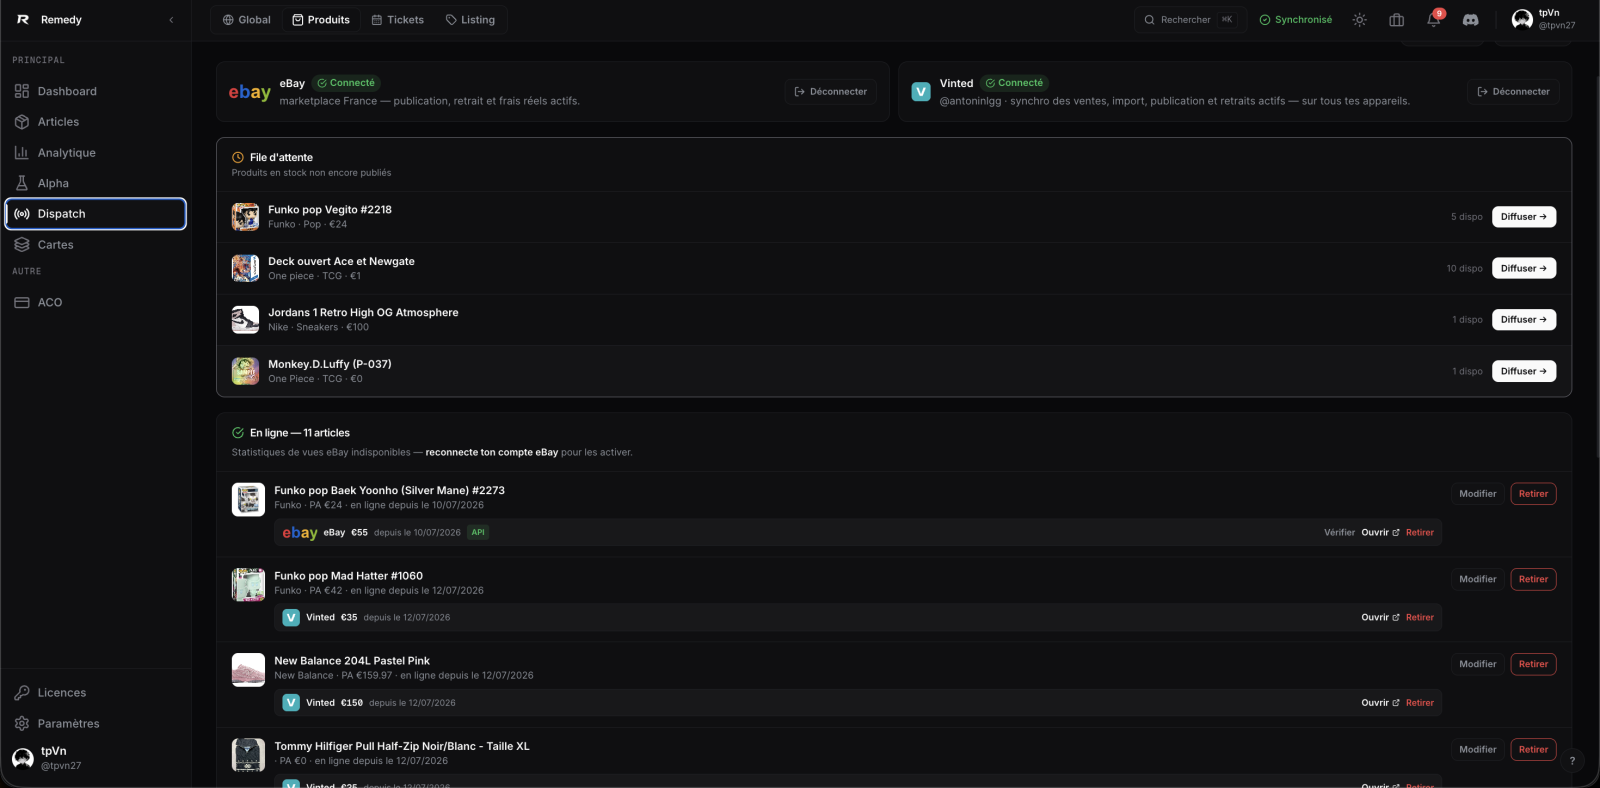Viewport: 1600px width, 788px height.
Task: Open the Discord icon link
Action: (x=1471, y=20)
